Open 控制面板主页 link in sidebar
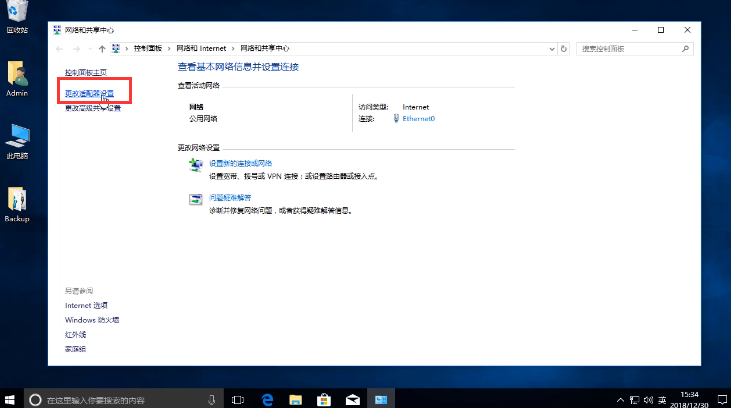 [x=86, y=72]
